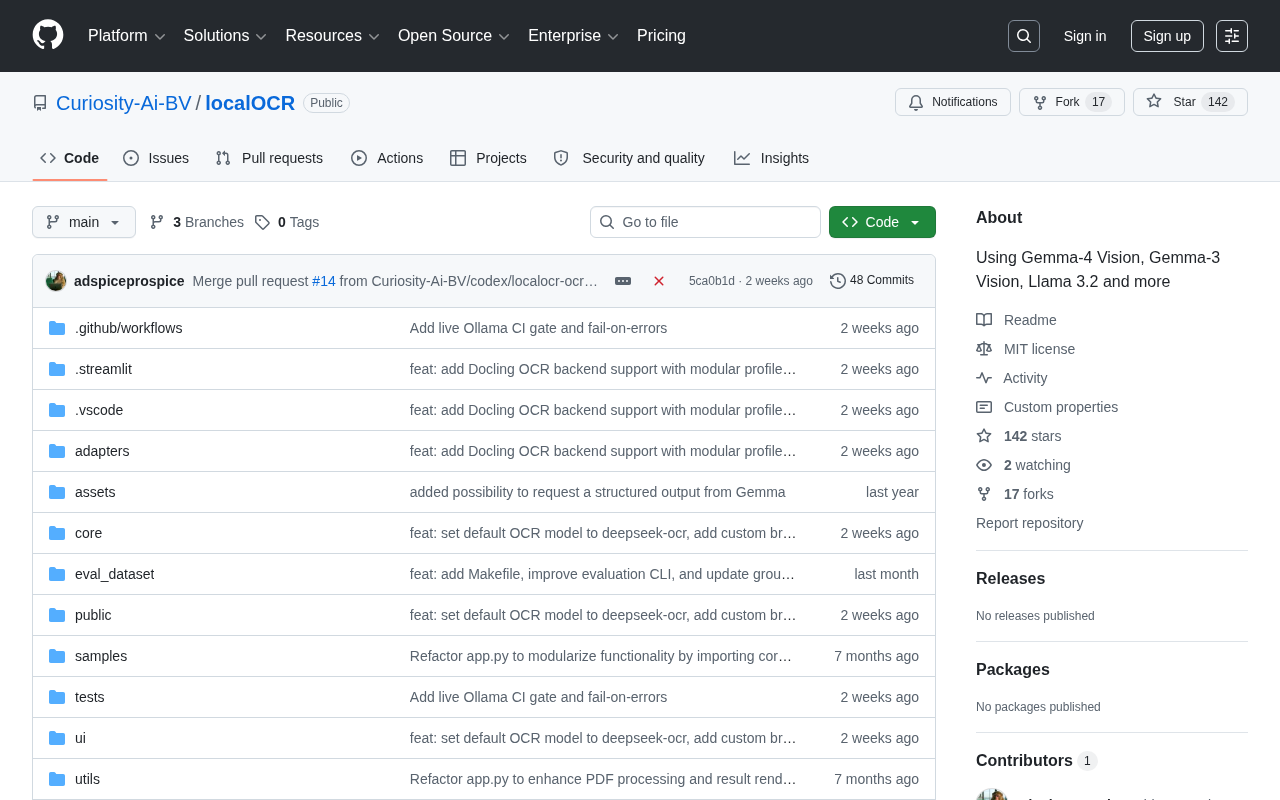Open the Curiosity-Ai-BV organization link

click(124, 103)
